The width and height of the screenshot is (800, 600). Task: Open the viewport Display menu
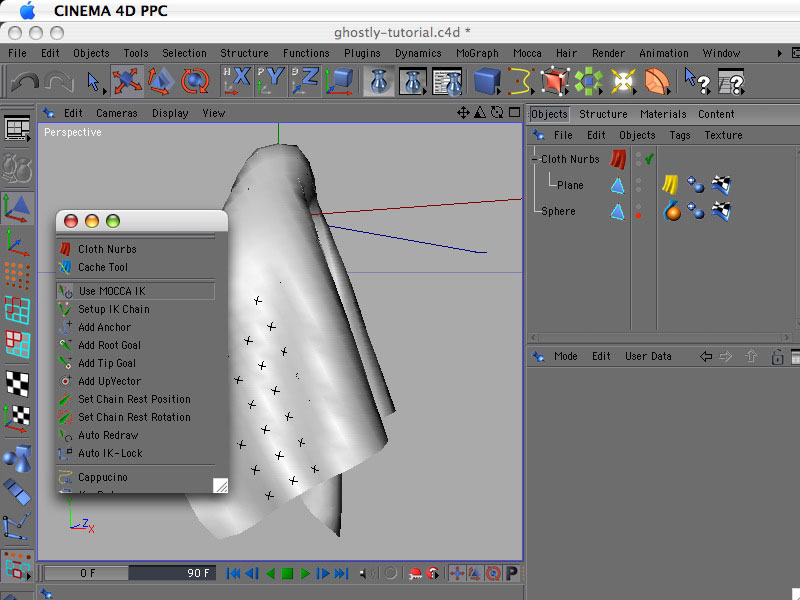(x=170, y=113)
